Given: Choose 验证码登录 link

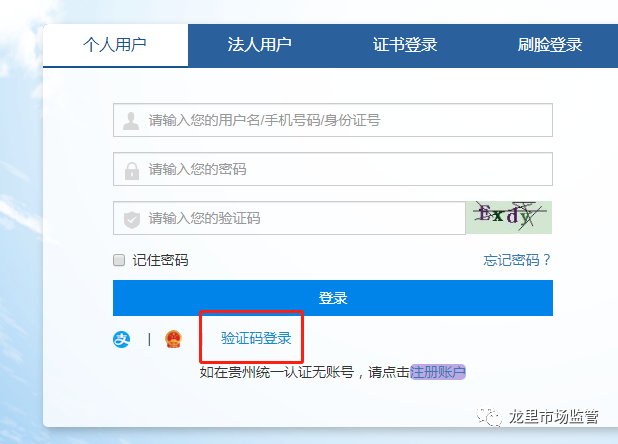Looking at the screenshot, I should 256,338.
